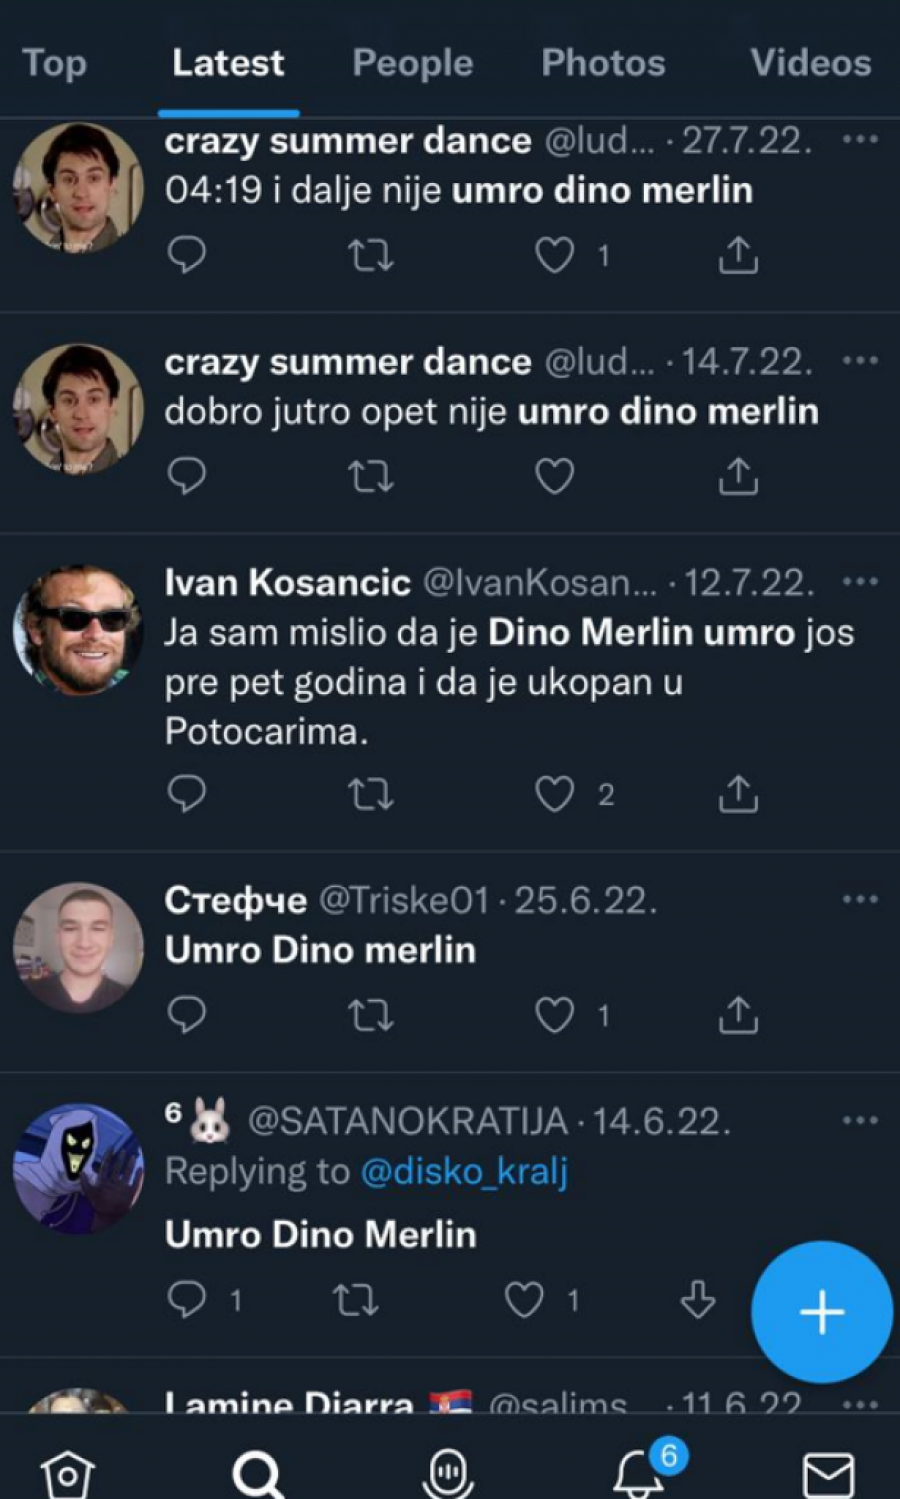The height and width of the screenshot is (1499, 900).
Task: Open Ivan Kosancic's profile name
Action: pyautogui.click(x=287, y=582)
